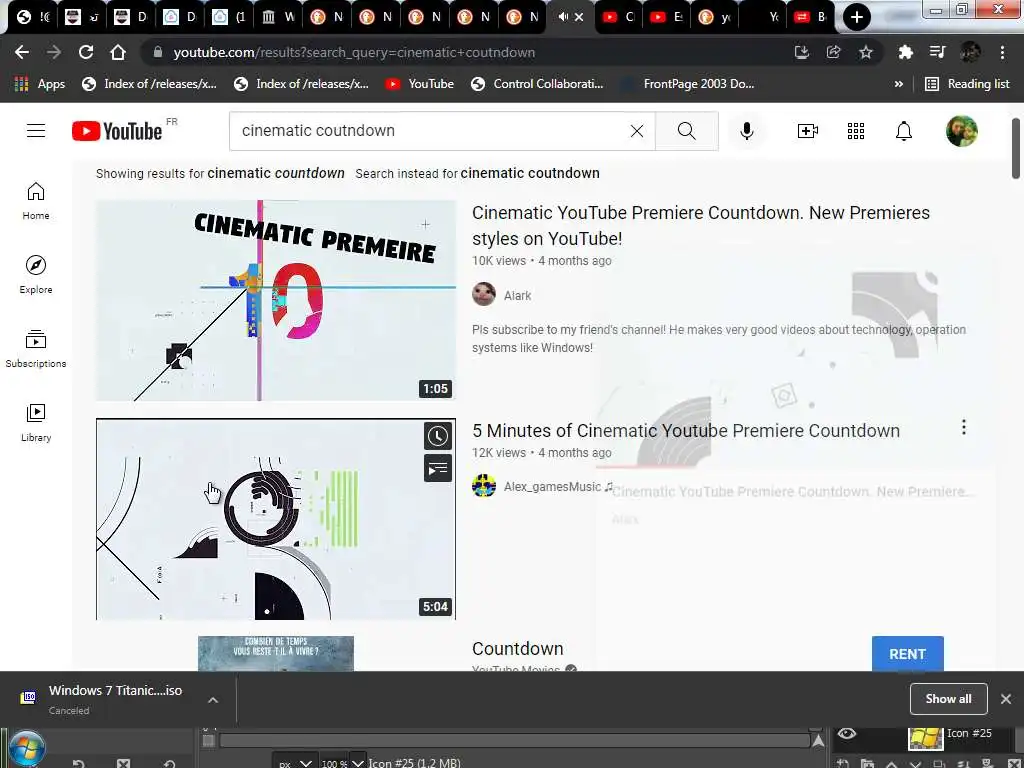Go back with the browser back arrow
The image size is (1024, 768).
coord(22,52)
